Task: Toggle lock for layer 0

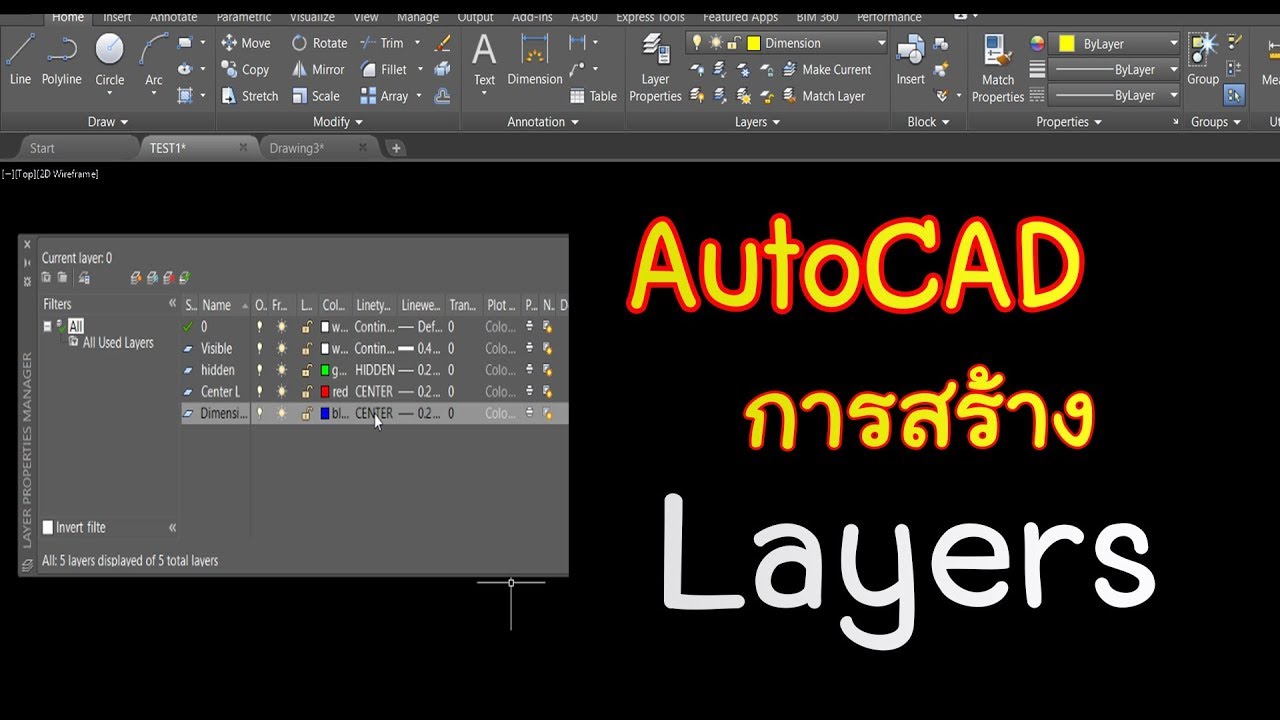Action: coord(307,326)
